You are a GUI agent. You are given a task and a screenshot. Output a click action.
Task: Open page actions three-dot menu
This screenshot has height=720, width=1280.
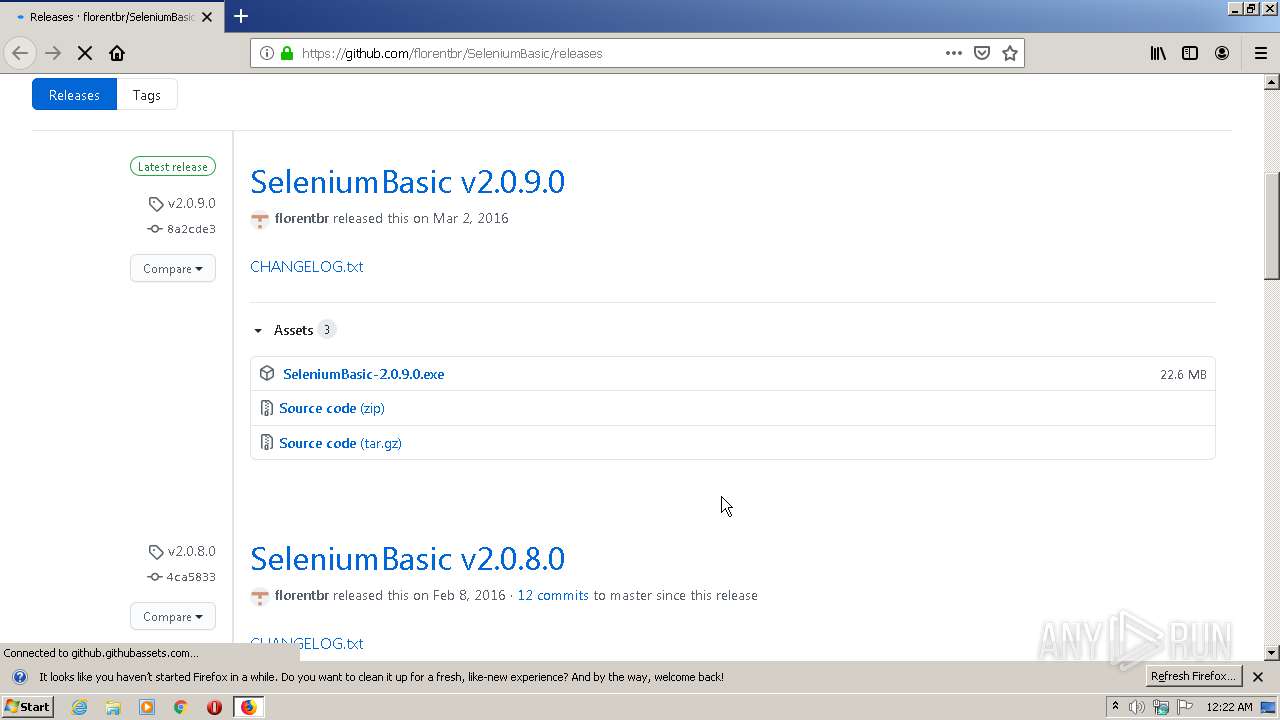click(x=954, y=53)
